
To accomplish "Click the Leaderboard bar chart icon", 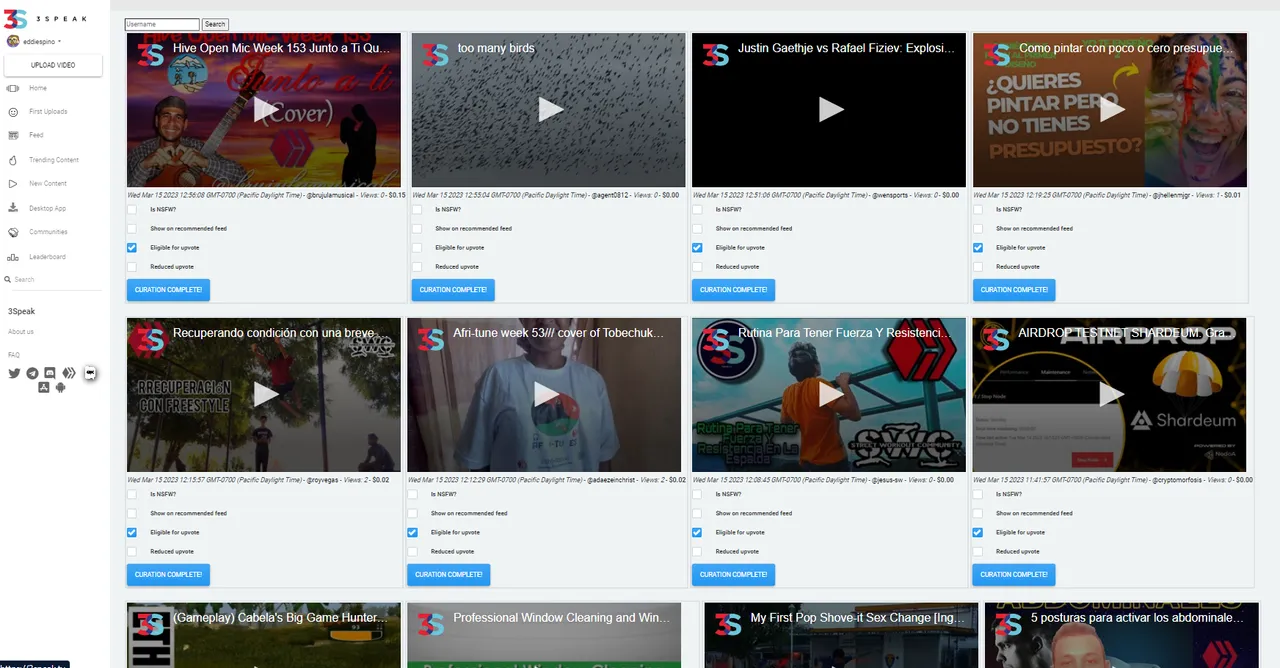I will click(13, 257).
